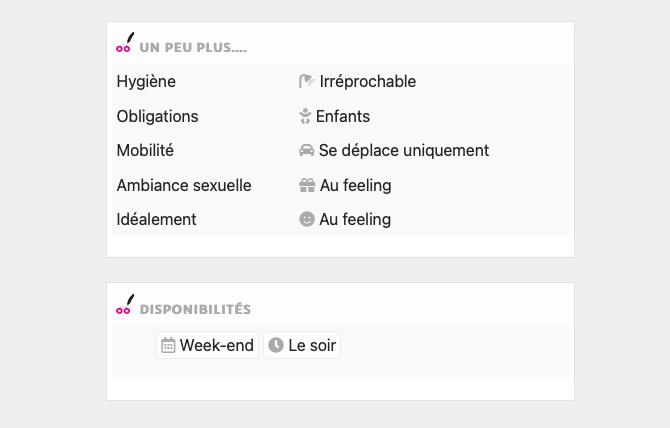670x428 pixels.
Task: Click the calendar icon in Week-end tag
Action: pyautogui.click(x=168, y=346)
